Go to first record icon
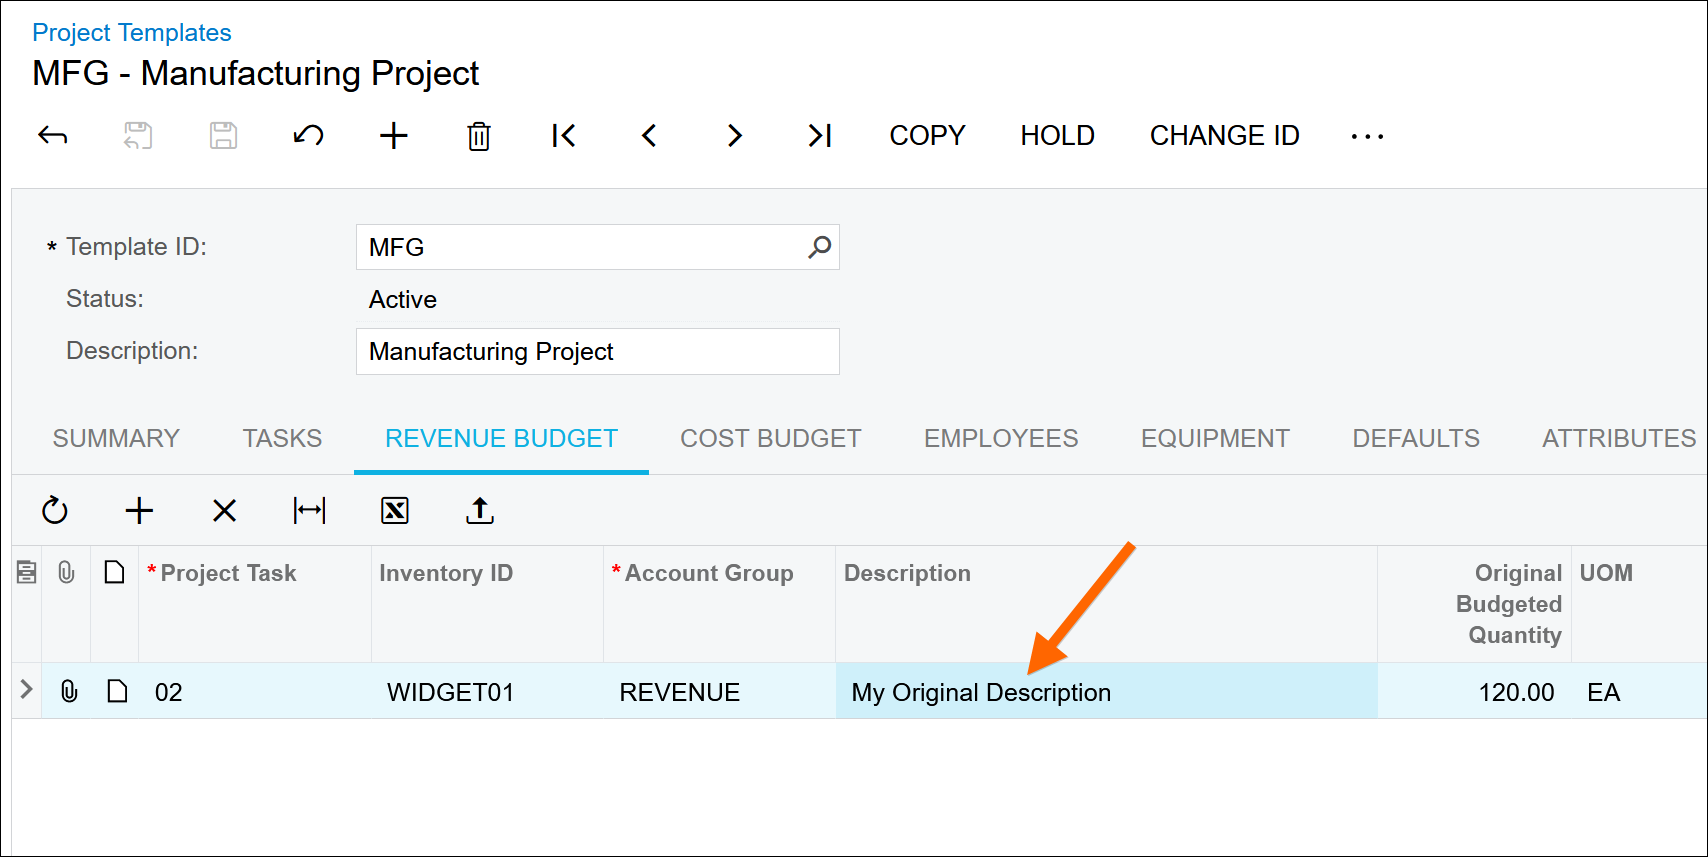Screen dimensions: 1708x857 [564, 136]
